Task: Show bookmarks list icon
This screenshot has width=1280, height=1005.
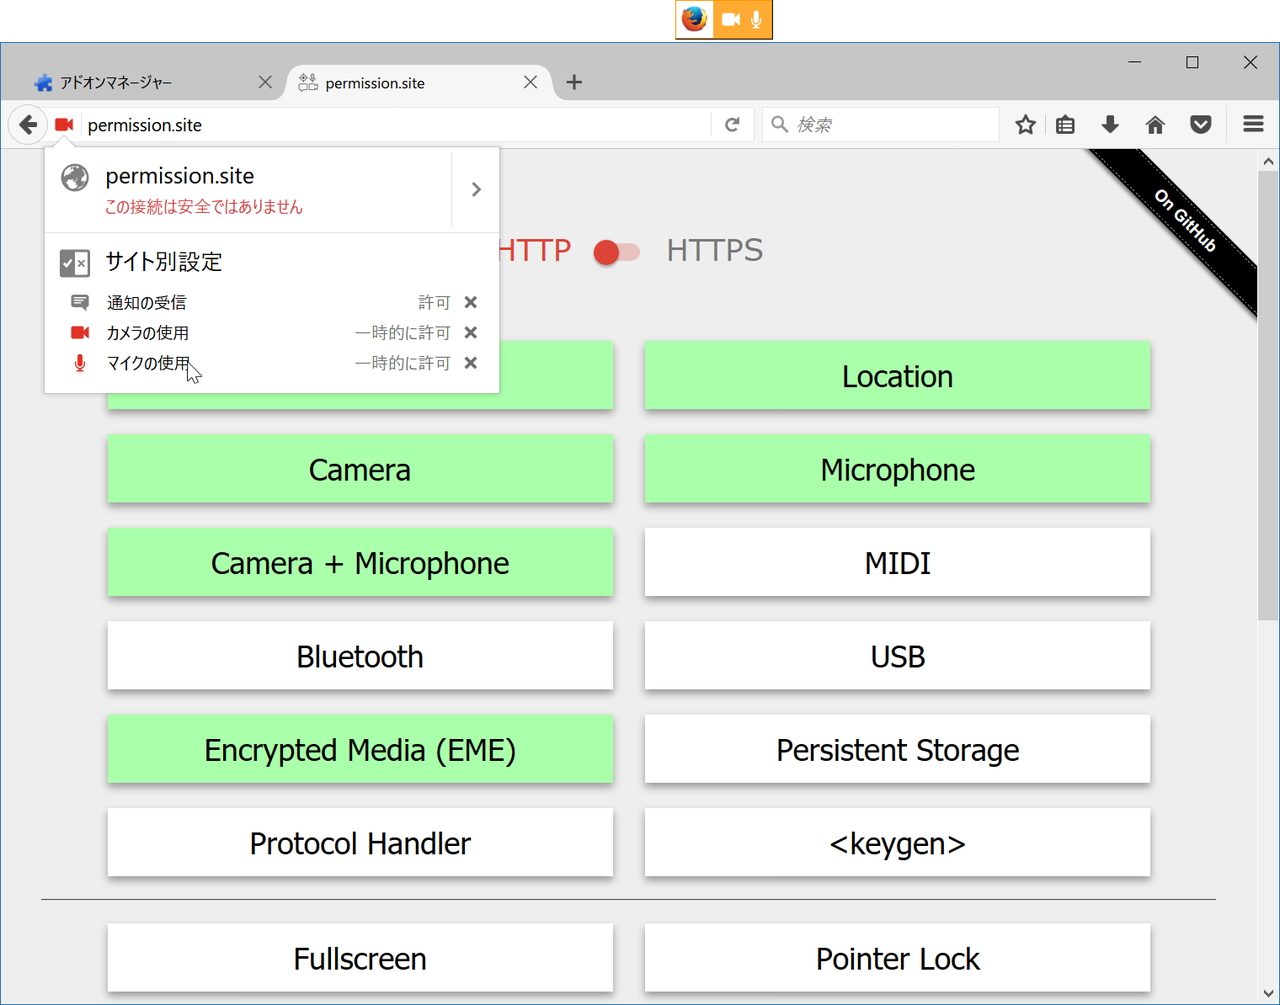Action: point(1066,125)
